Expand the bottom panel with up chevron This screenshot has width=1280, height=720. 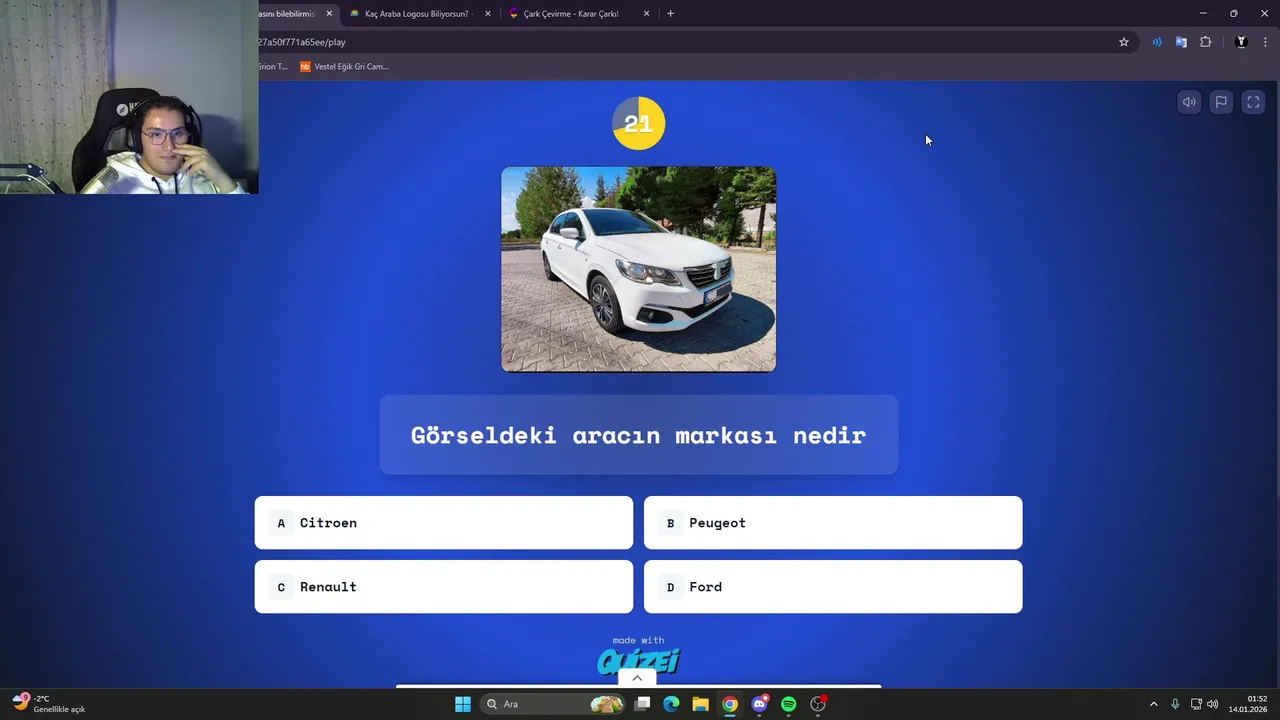click(x=637, y=678)
